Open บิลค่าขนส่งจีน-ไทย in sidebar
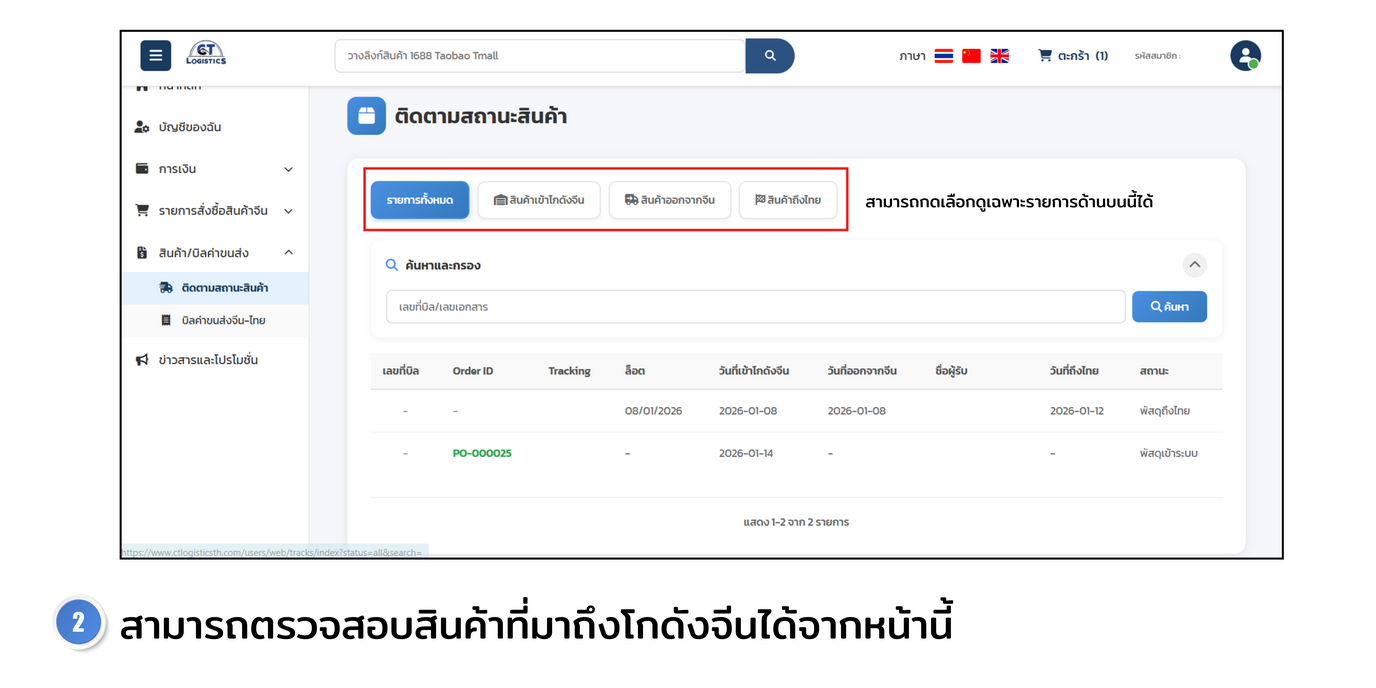Image resolution: width=1376 pixels, height=688 pixels. [x=223, y=321]
